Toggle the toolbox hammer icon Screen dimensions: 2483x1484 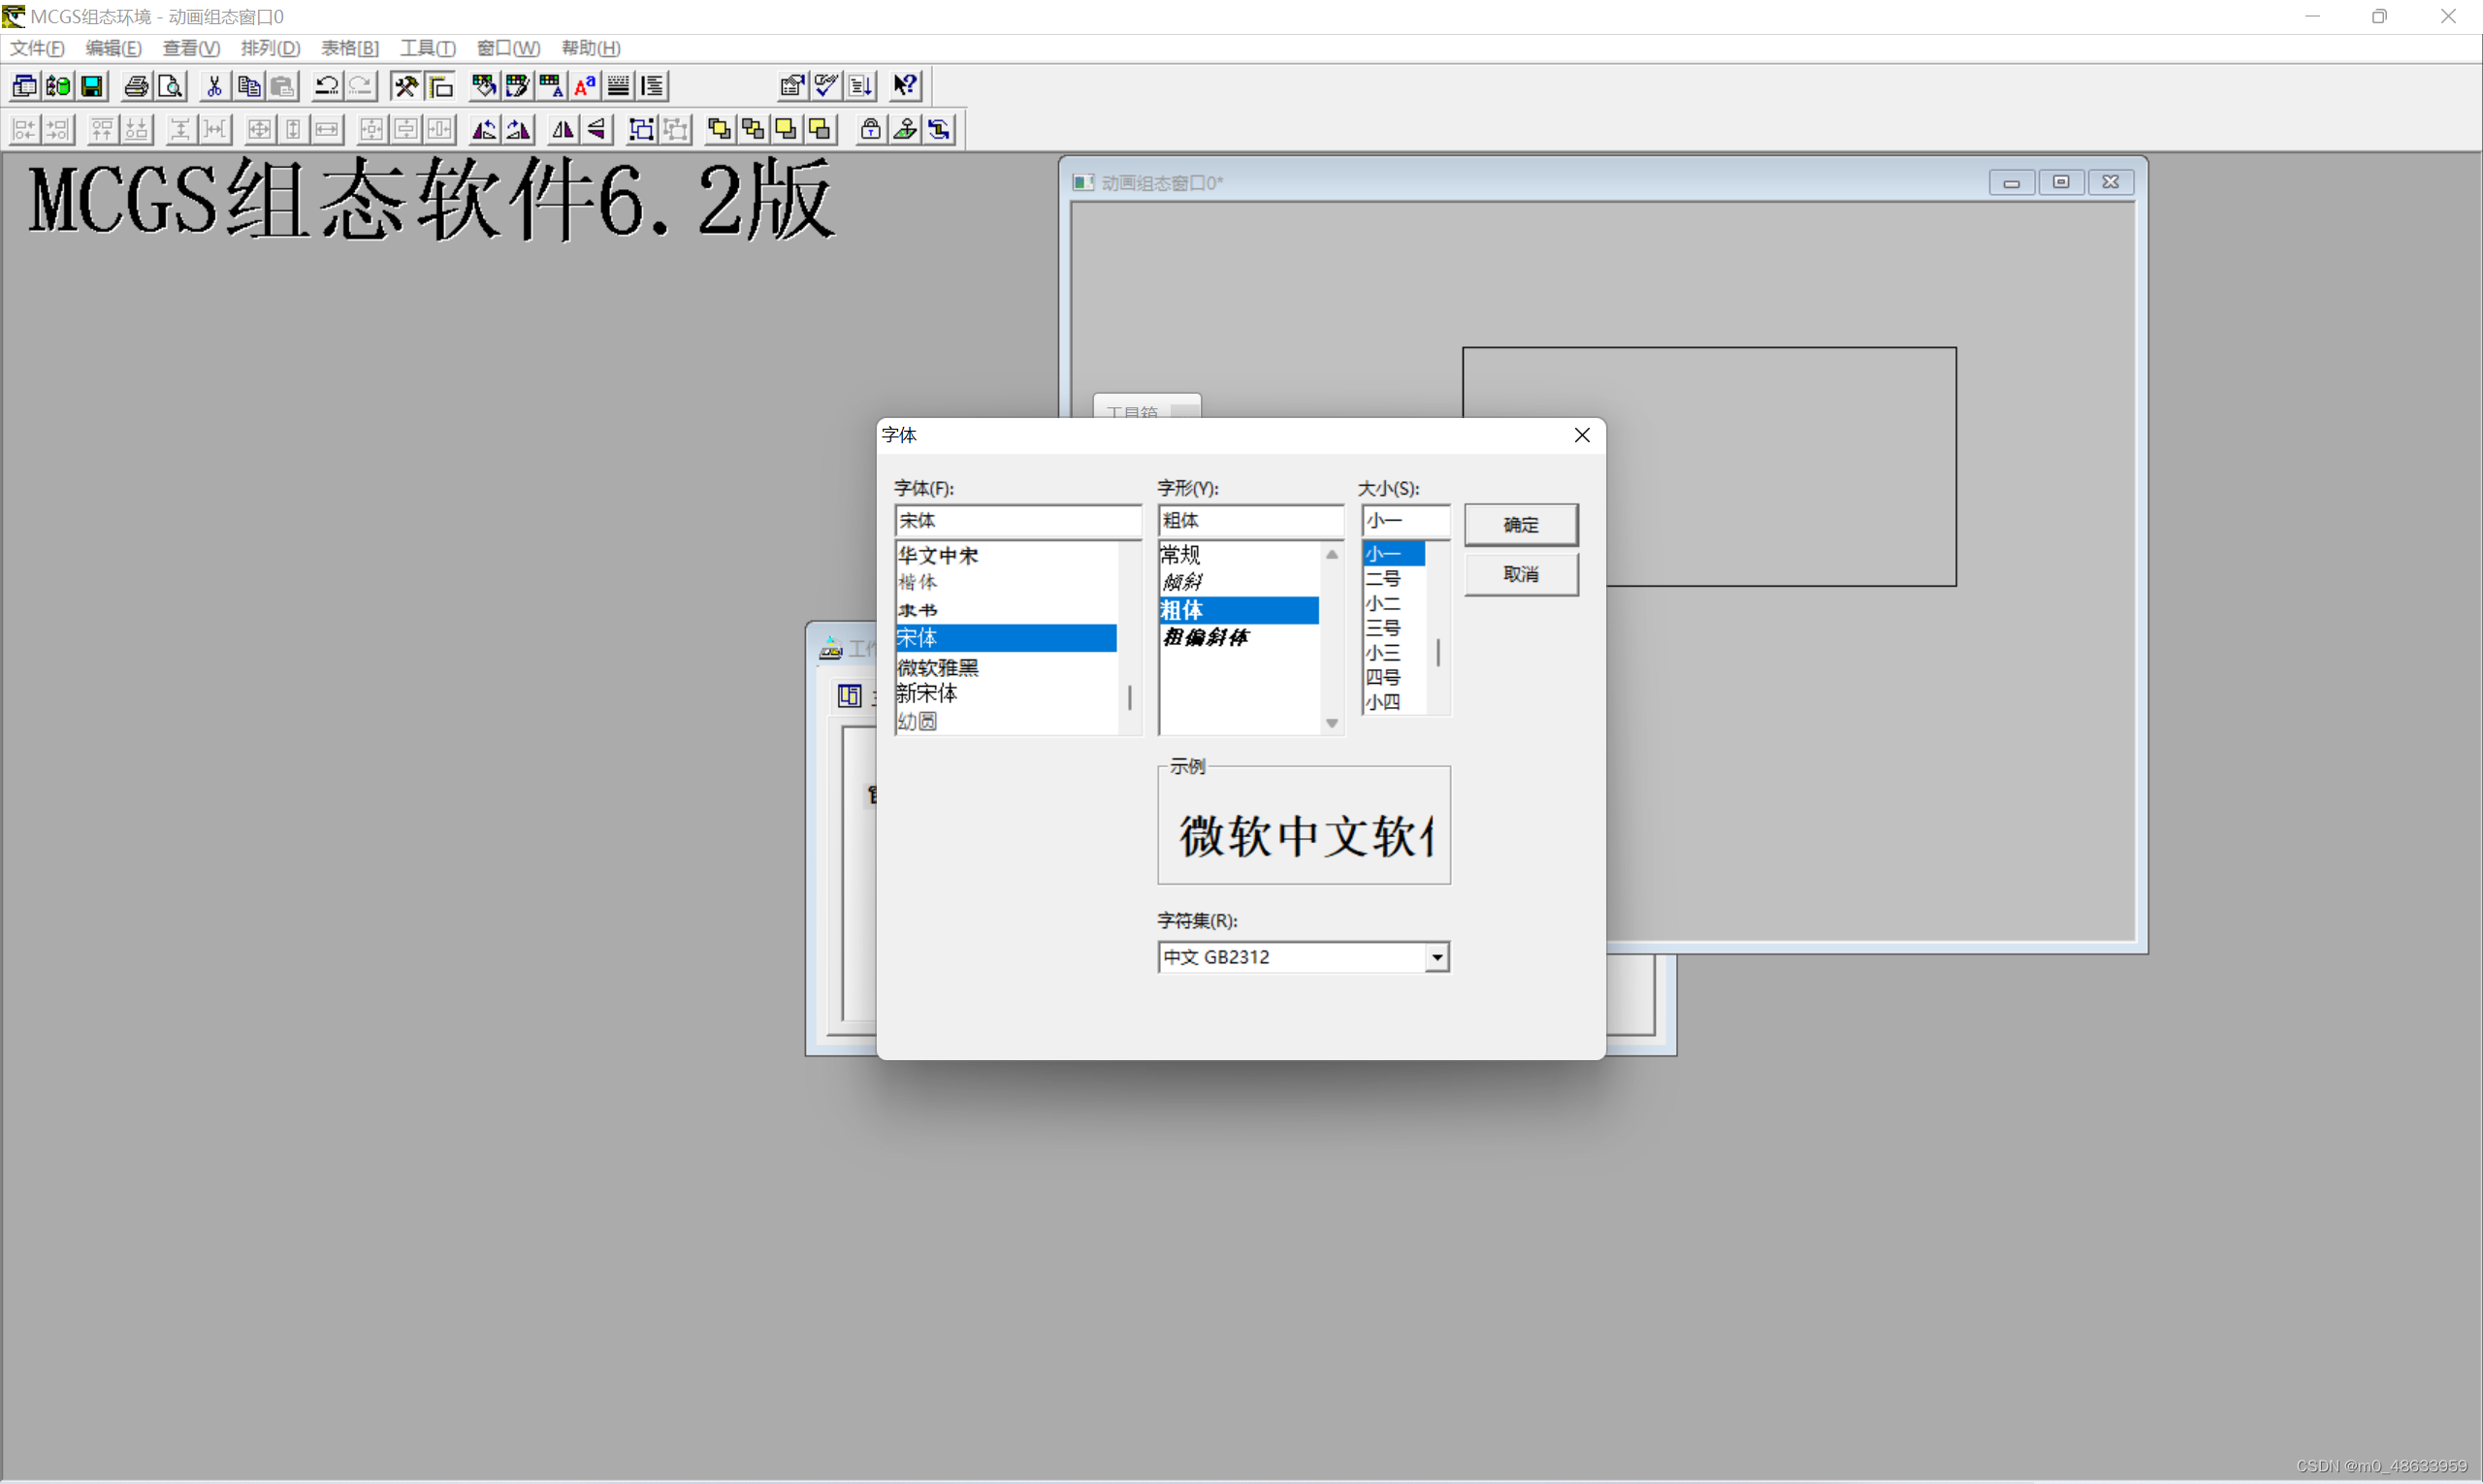point(405,86)
